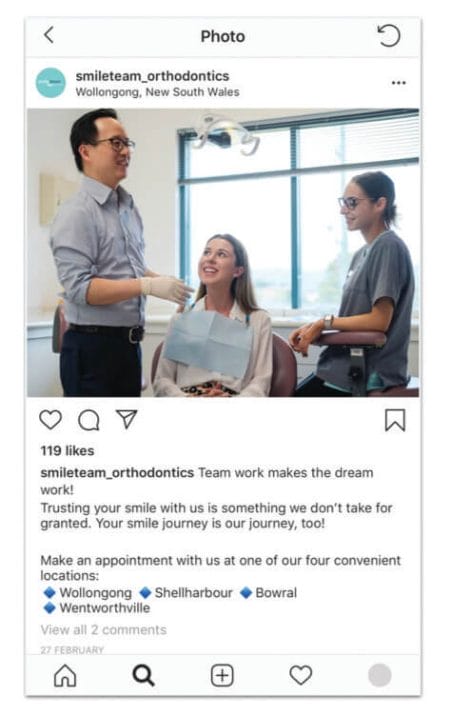
Task: Go back using the back arrow
Action: (49, 35)
